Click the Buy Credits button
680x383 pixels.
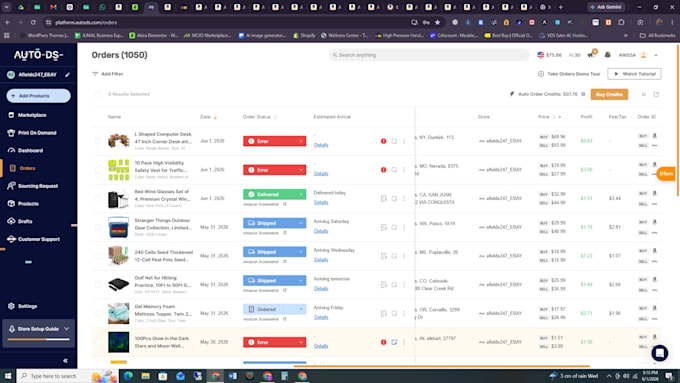[x=609, y=94]
